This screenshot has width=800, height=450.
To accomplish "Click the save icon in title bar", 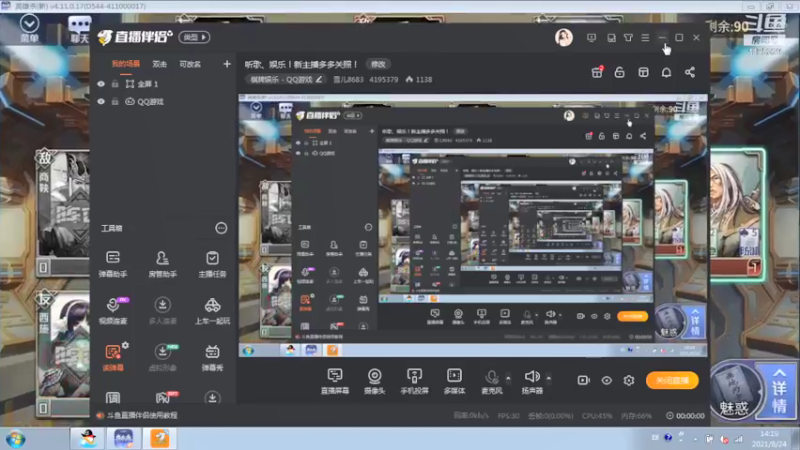I will tap(611, 37).
